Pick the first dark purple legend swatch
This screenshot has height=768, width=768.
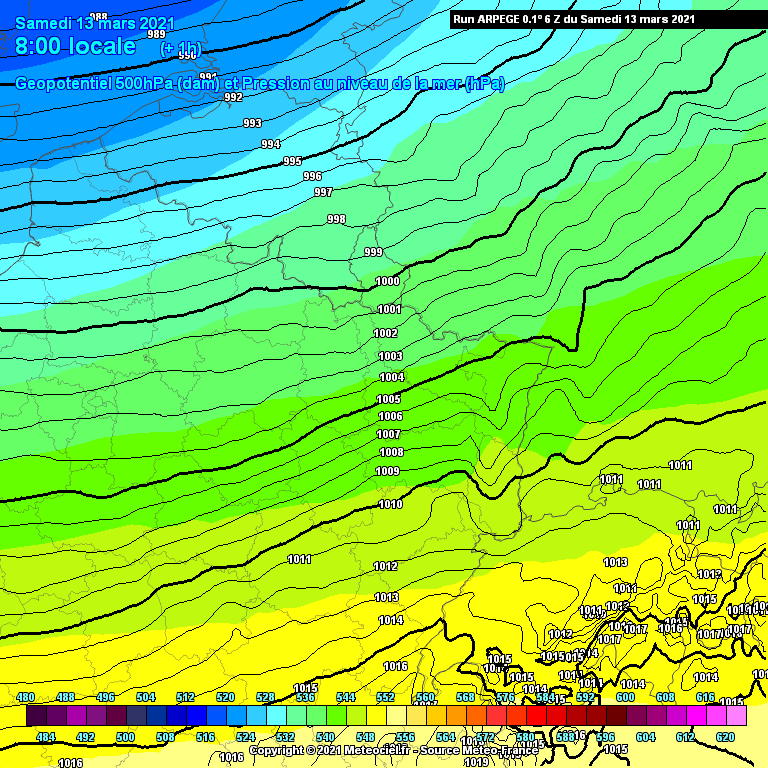pyautogui.click(x=36, y=716)
